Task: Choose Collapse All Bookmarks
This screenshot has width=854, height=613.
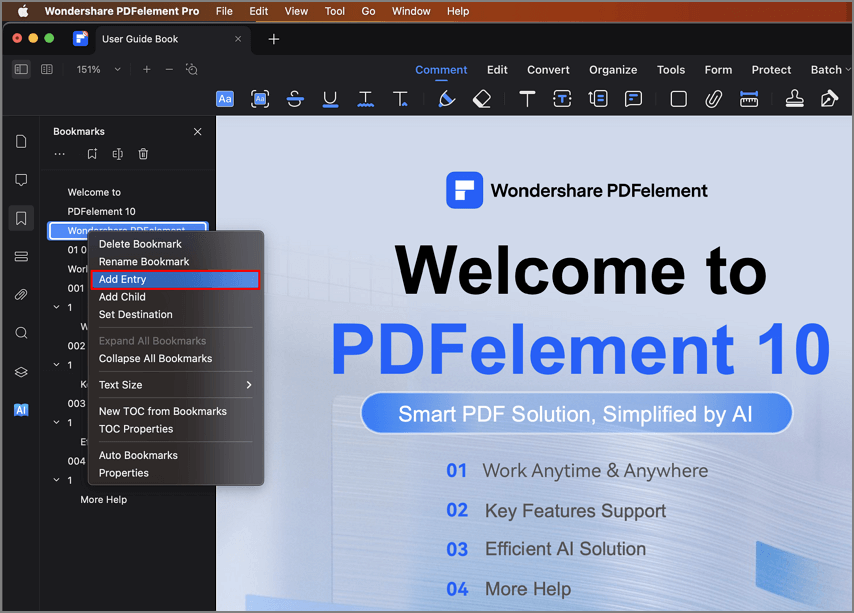Action: point(175,358)
